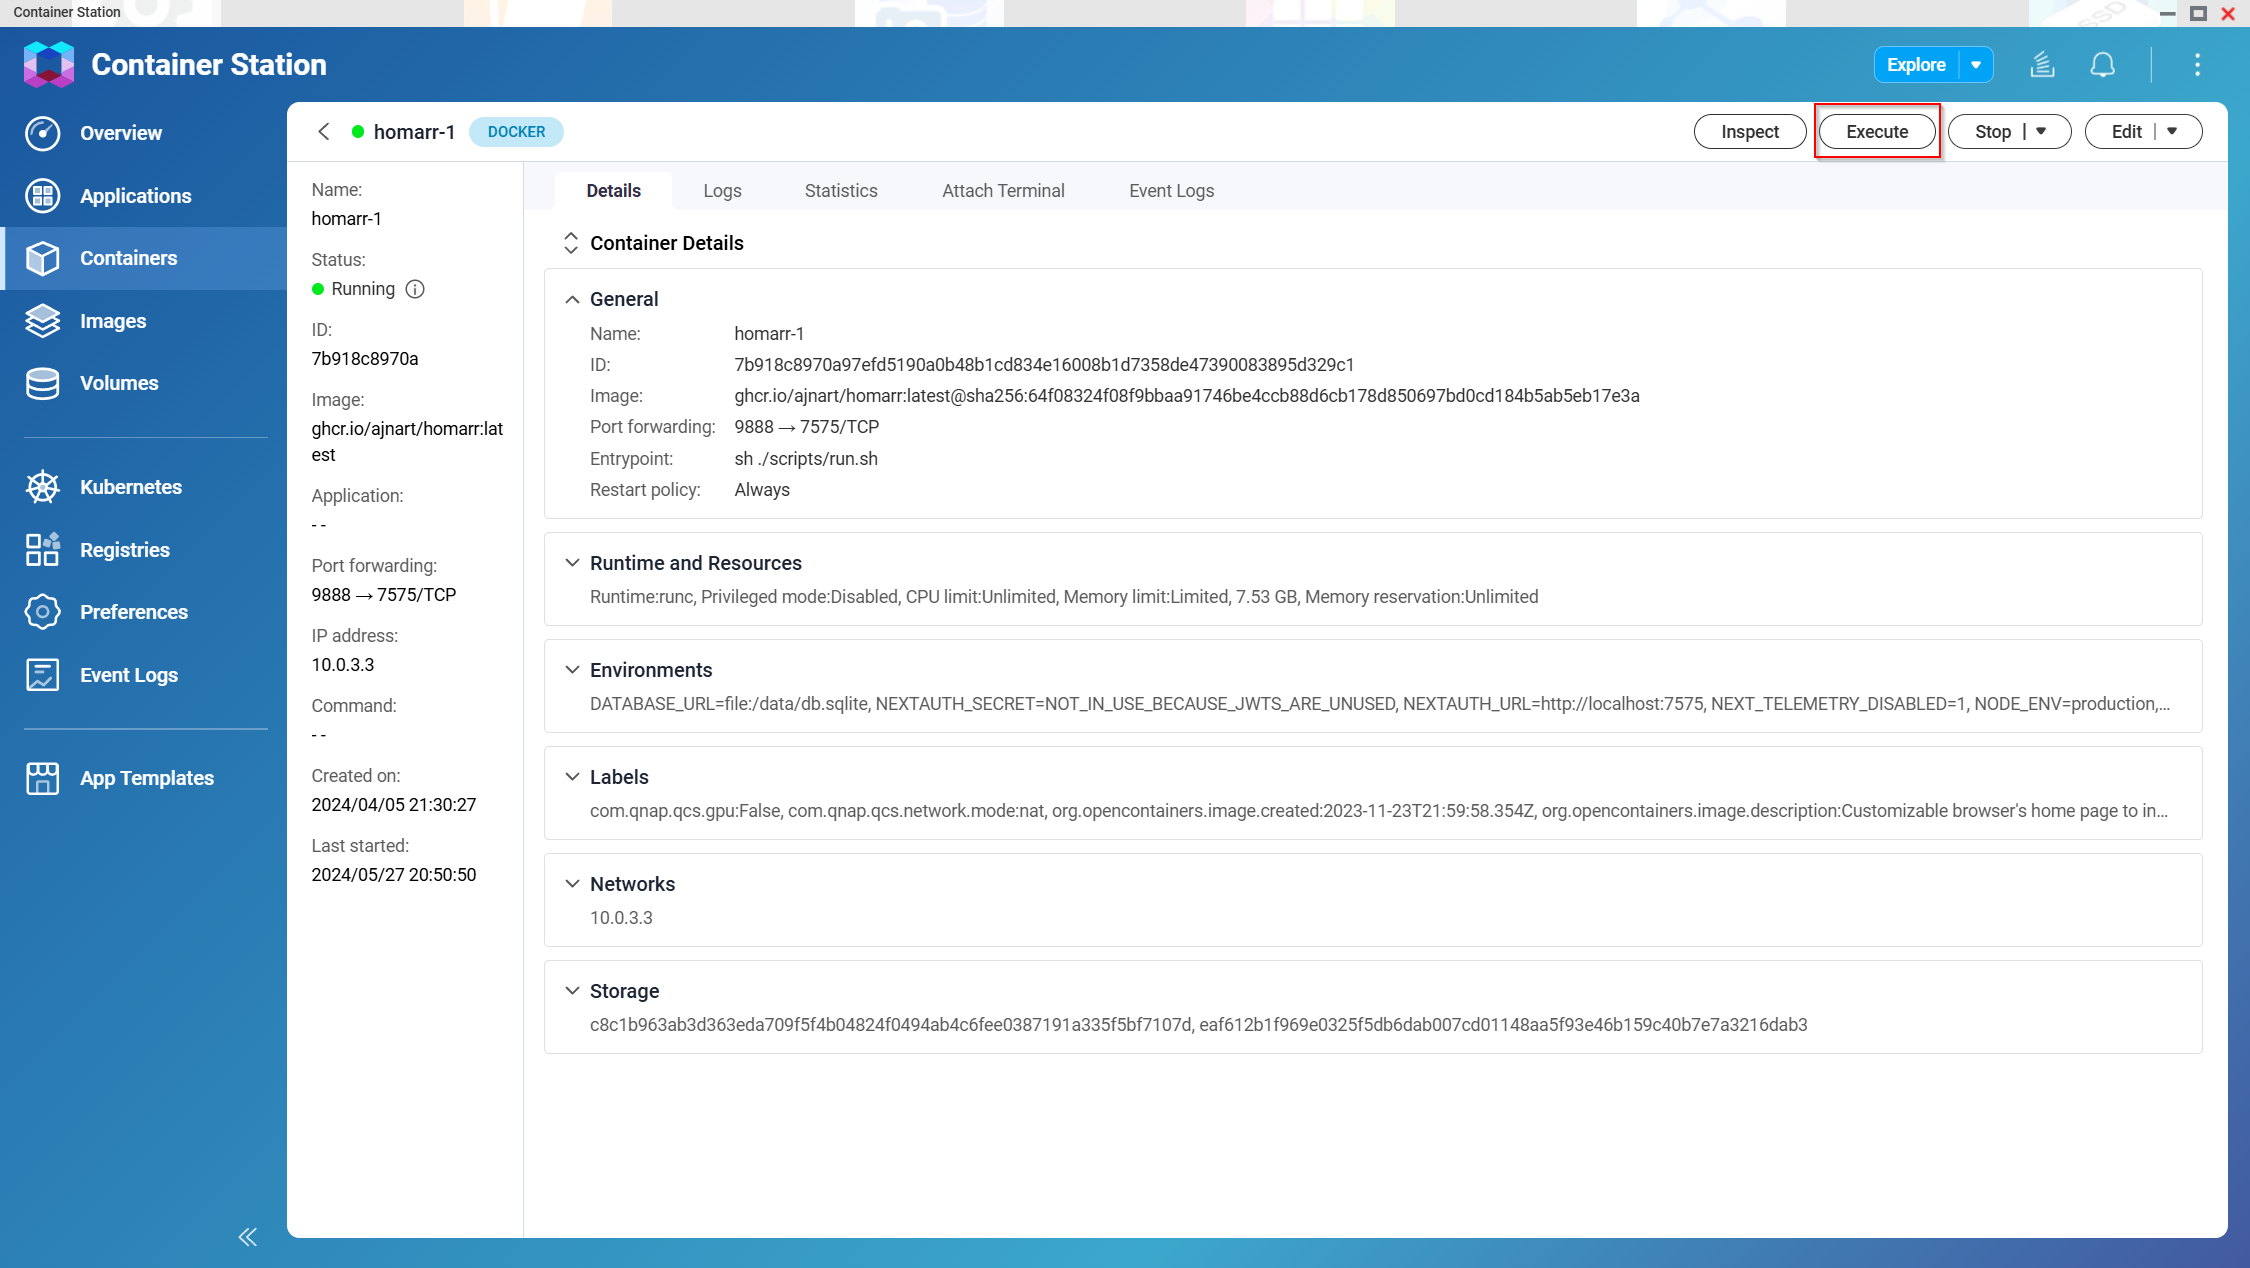Click the notifications bell icon

coord(2102,65)
